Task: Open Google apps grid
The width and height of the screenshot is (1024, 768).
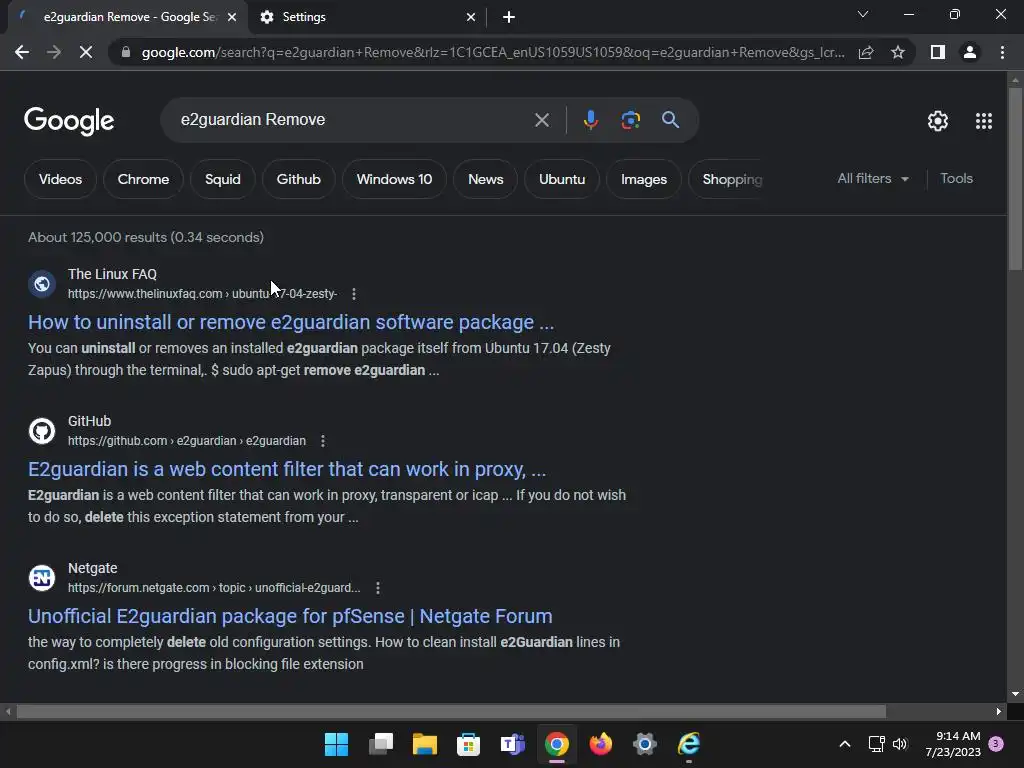Action: (984, 121)
